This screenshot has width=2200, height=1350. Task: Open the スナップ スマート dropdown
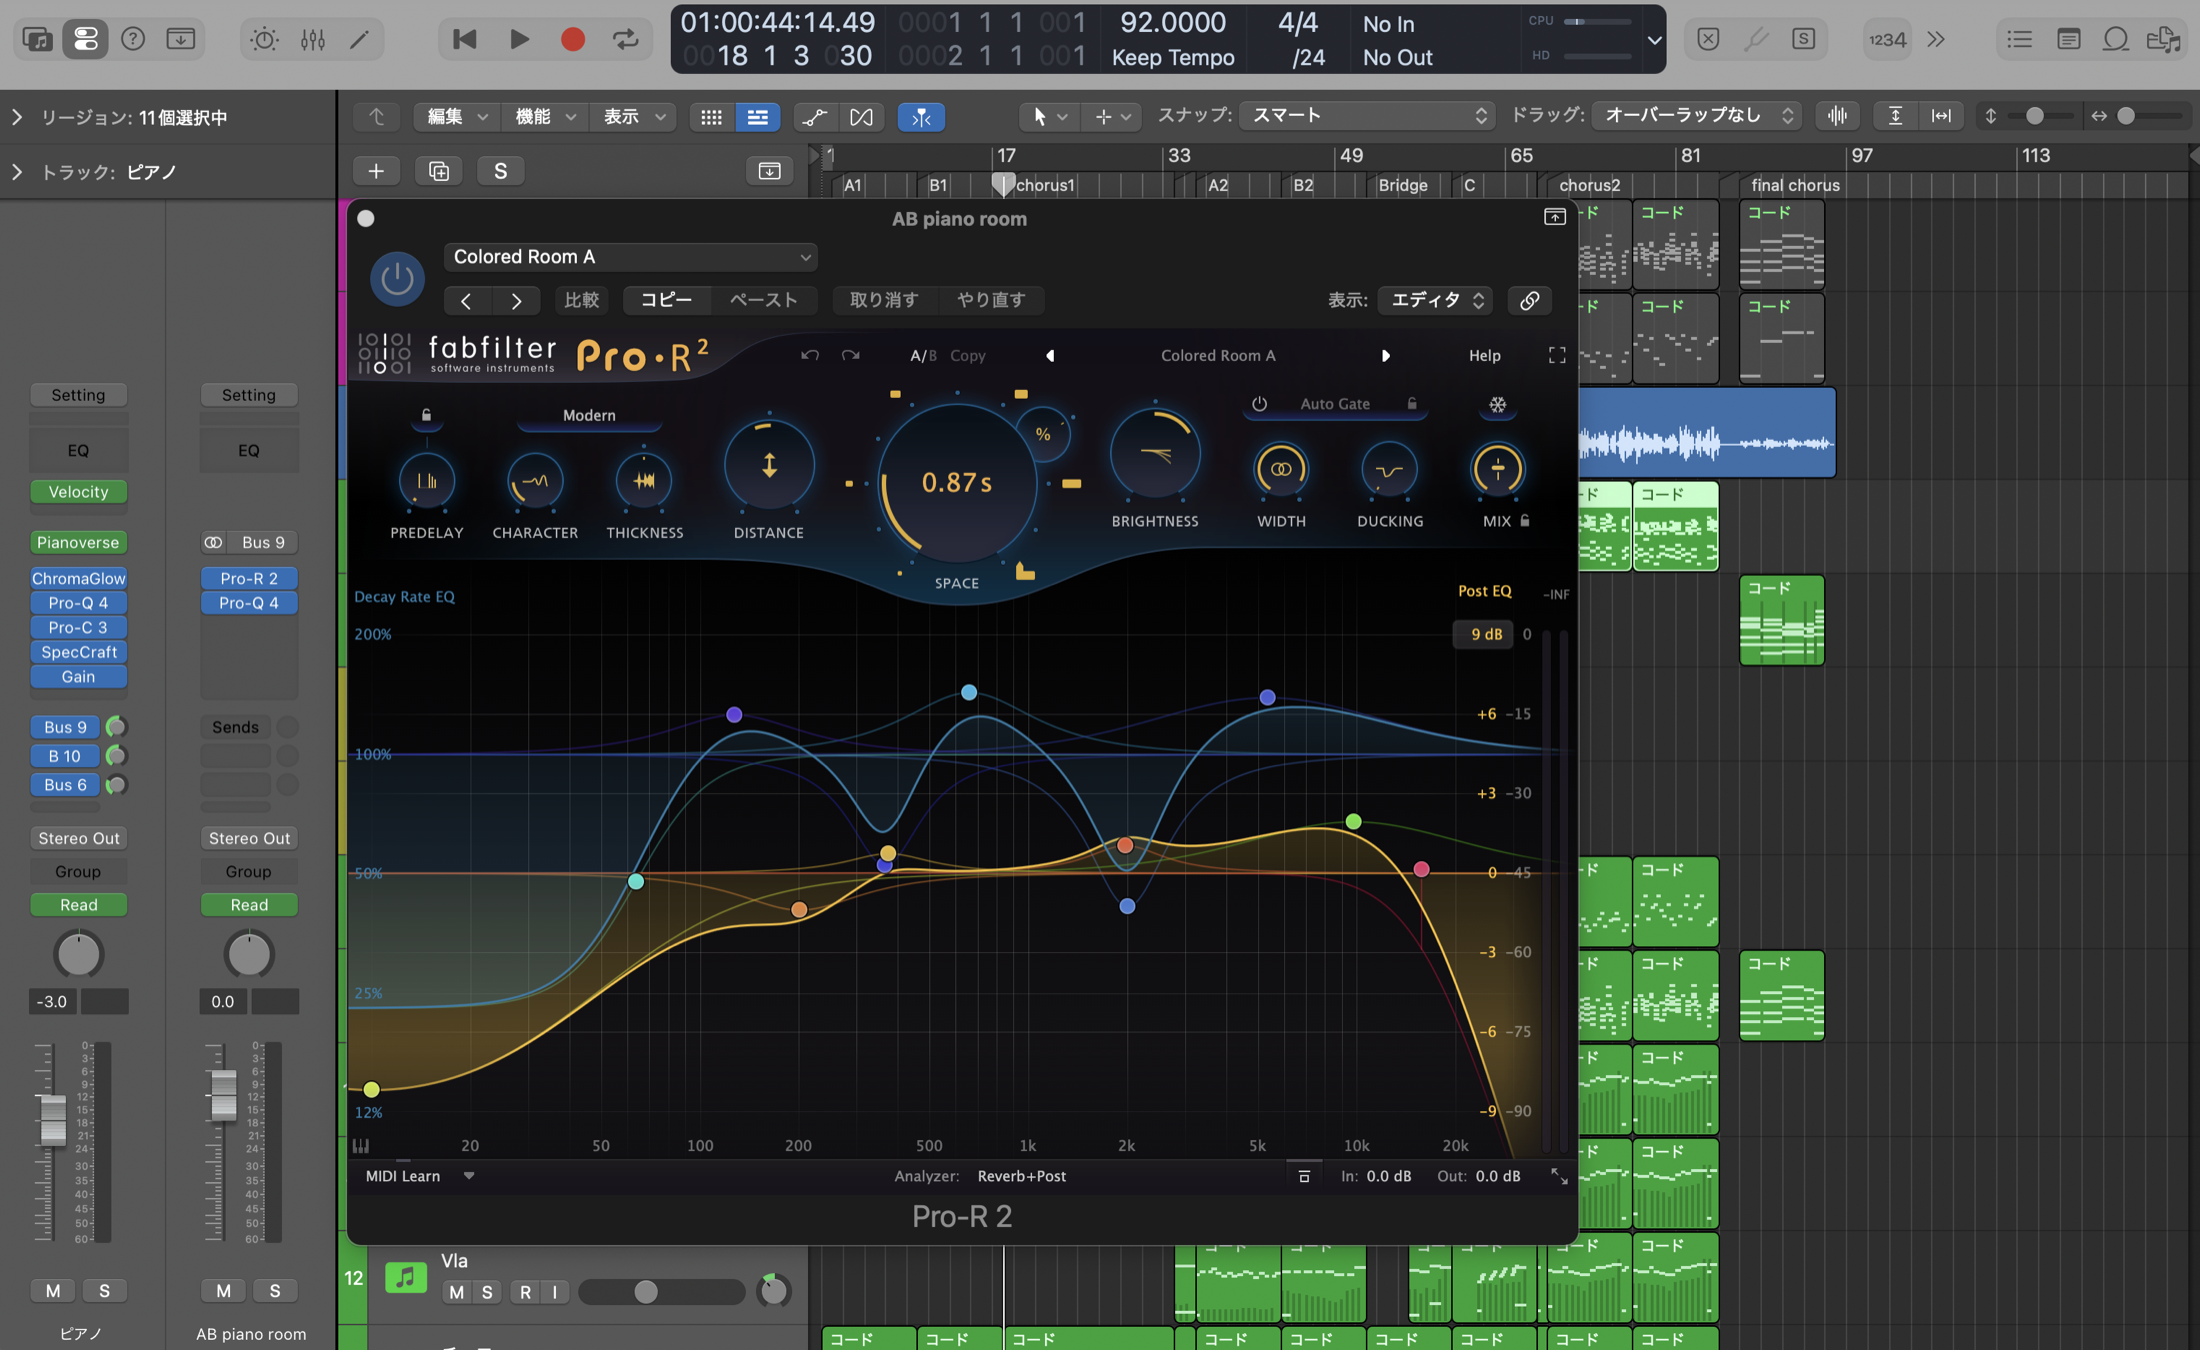1367,116
